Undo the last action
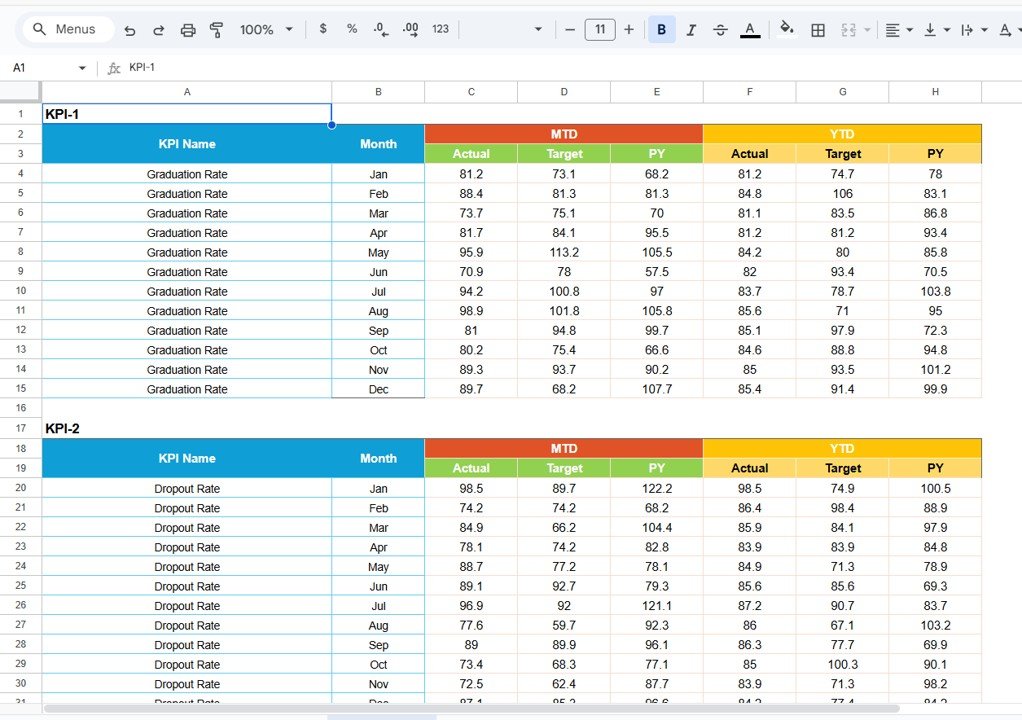Image resolution: width=1022 pixels, height=720 pixels. pyautogui.click(x=130, y=29)
